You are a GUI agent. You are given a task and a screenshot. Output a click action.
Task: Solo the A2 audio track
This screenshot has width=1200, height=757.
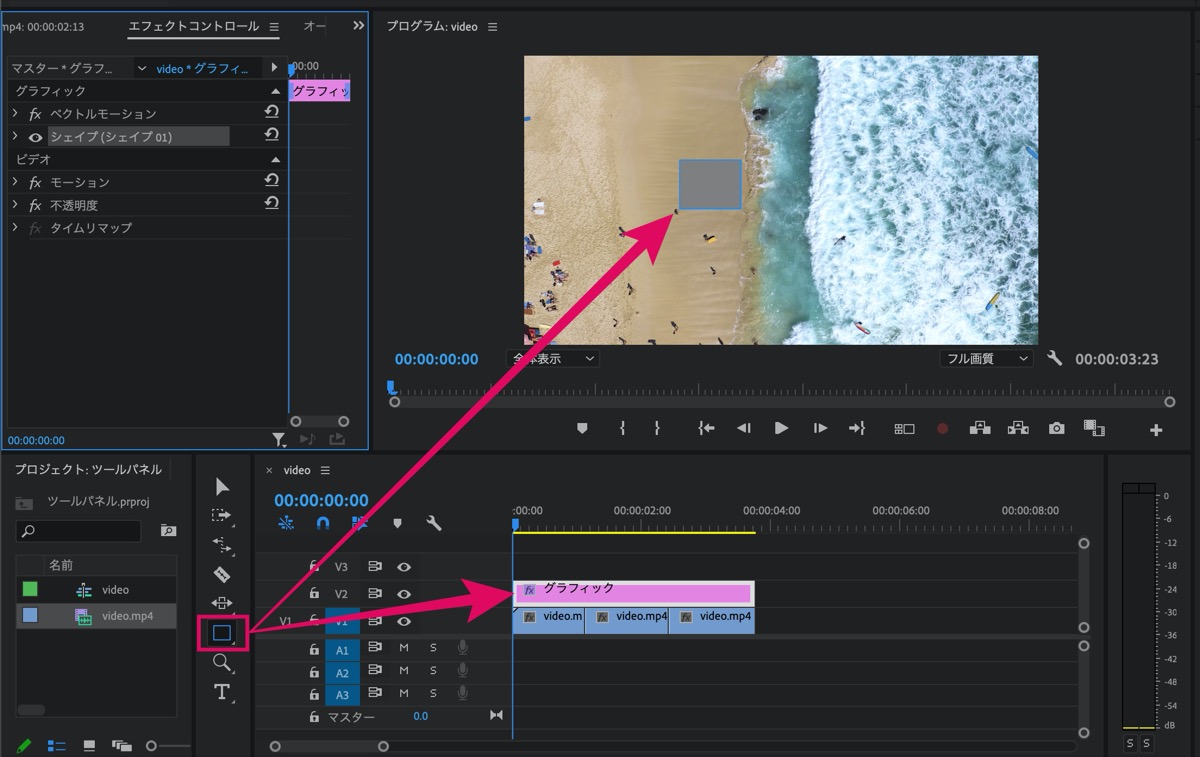433,673
